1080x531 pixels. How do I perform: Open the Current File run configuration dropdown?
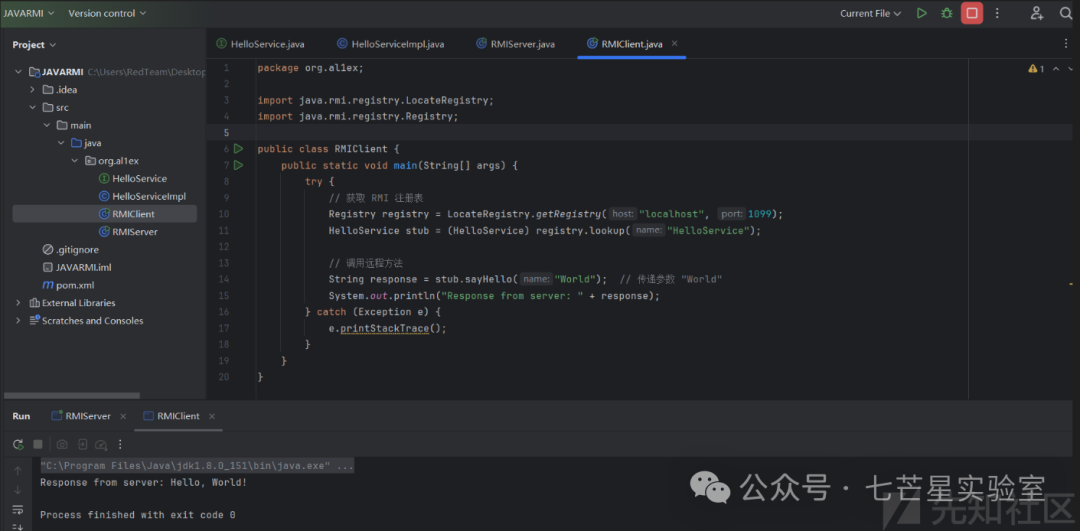pyautogui.click(x=871, y=13)
